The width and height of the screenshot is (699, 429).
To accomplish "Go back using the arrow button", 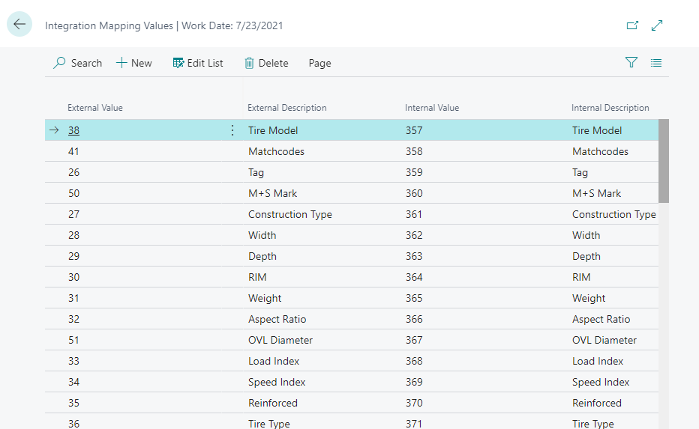I will click(19, 24).
